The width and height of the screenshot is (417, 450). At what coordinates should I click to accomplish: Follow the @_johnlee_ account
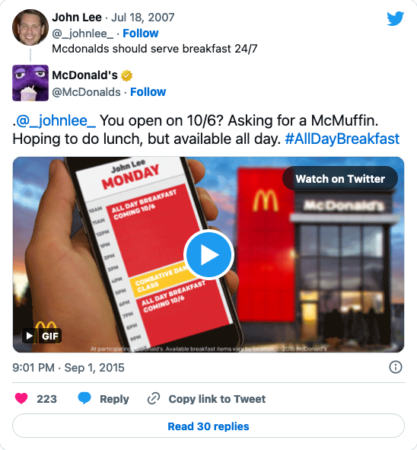click(x=140, y=33)
